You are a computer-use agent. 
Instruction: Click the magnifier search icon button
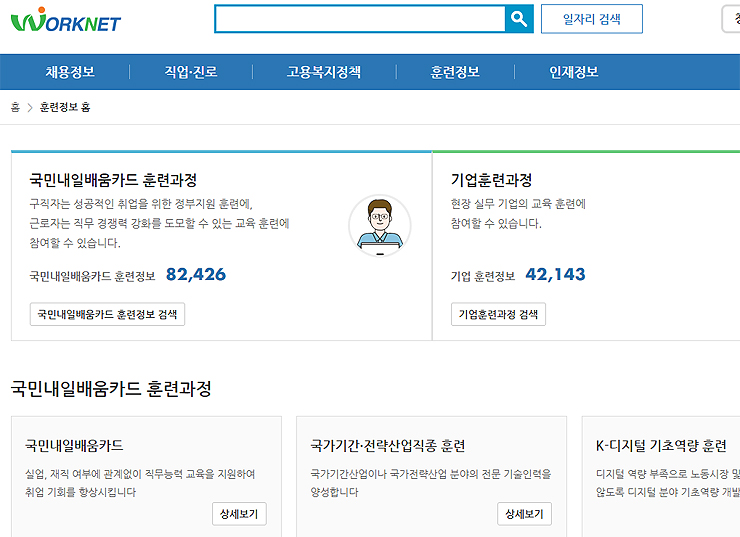(519, 19)
